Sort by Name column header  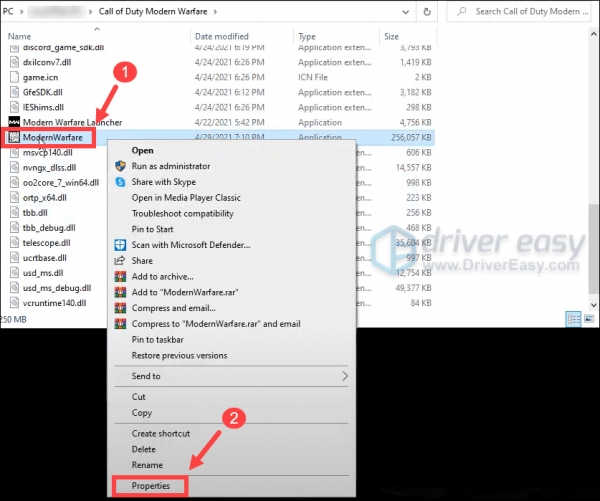20,36
